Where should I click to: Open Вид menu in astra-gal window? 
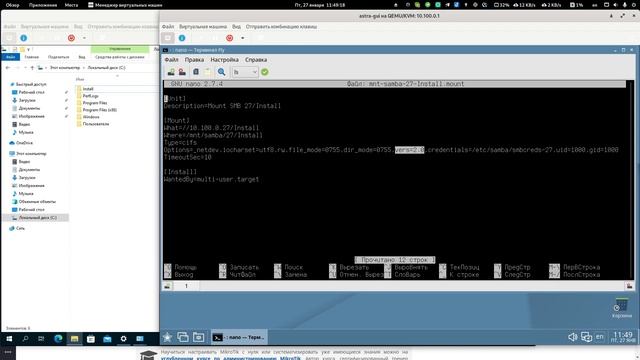pyautogui.click(x=236, y=27)
